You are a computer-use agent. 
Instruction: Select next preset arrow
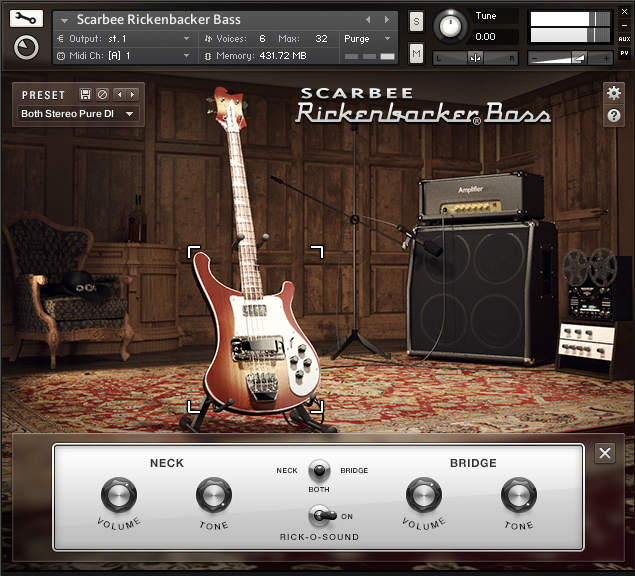click(132, 94)
